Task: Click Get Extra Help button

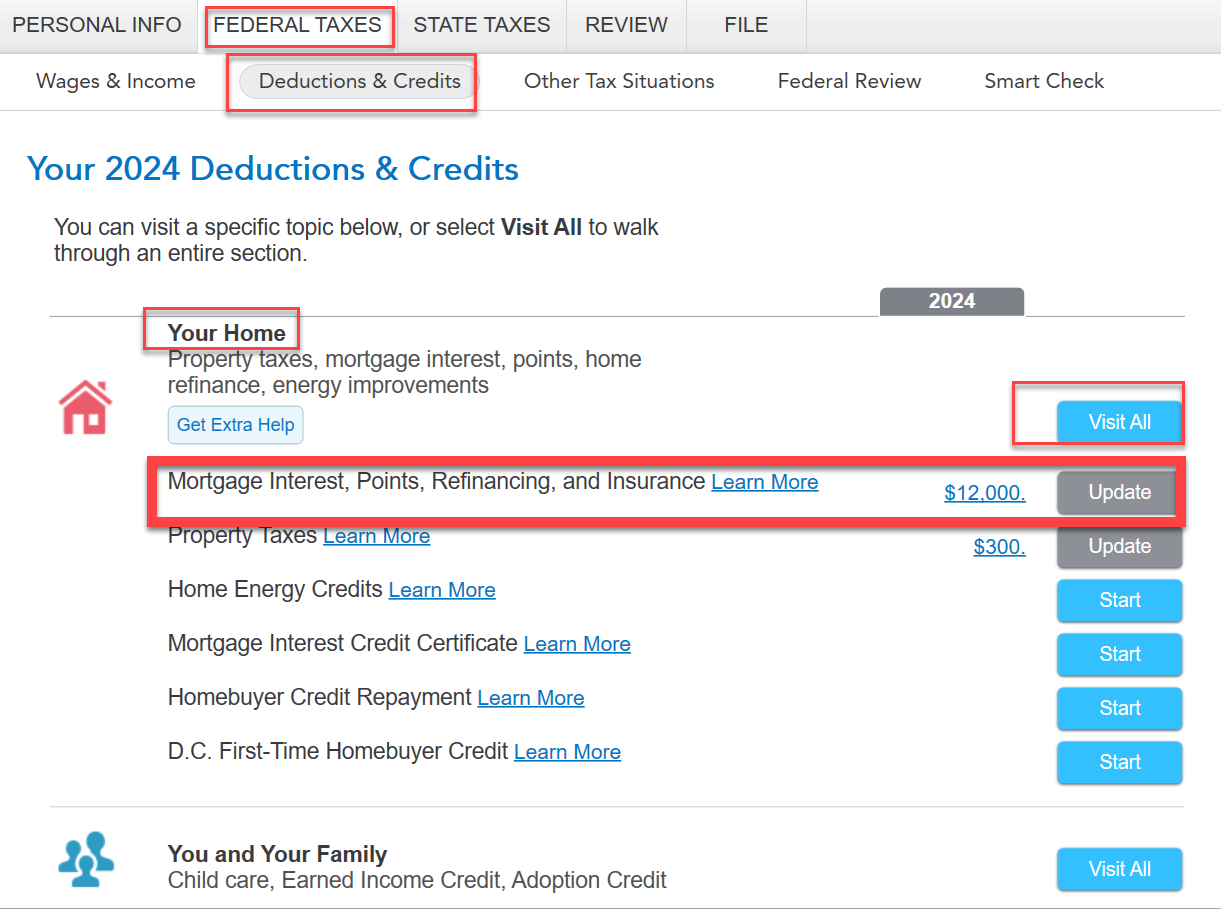Action: tap(235, 425)
